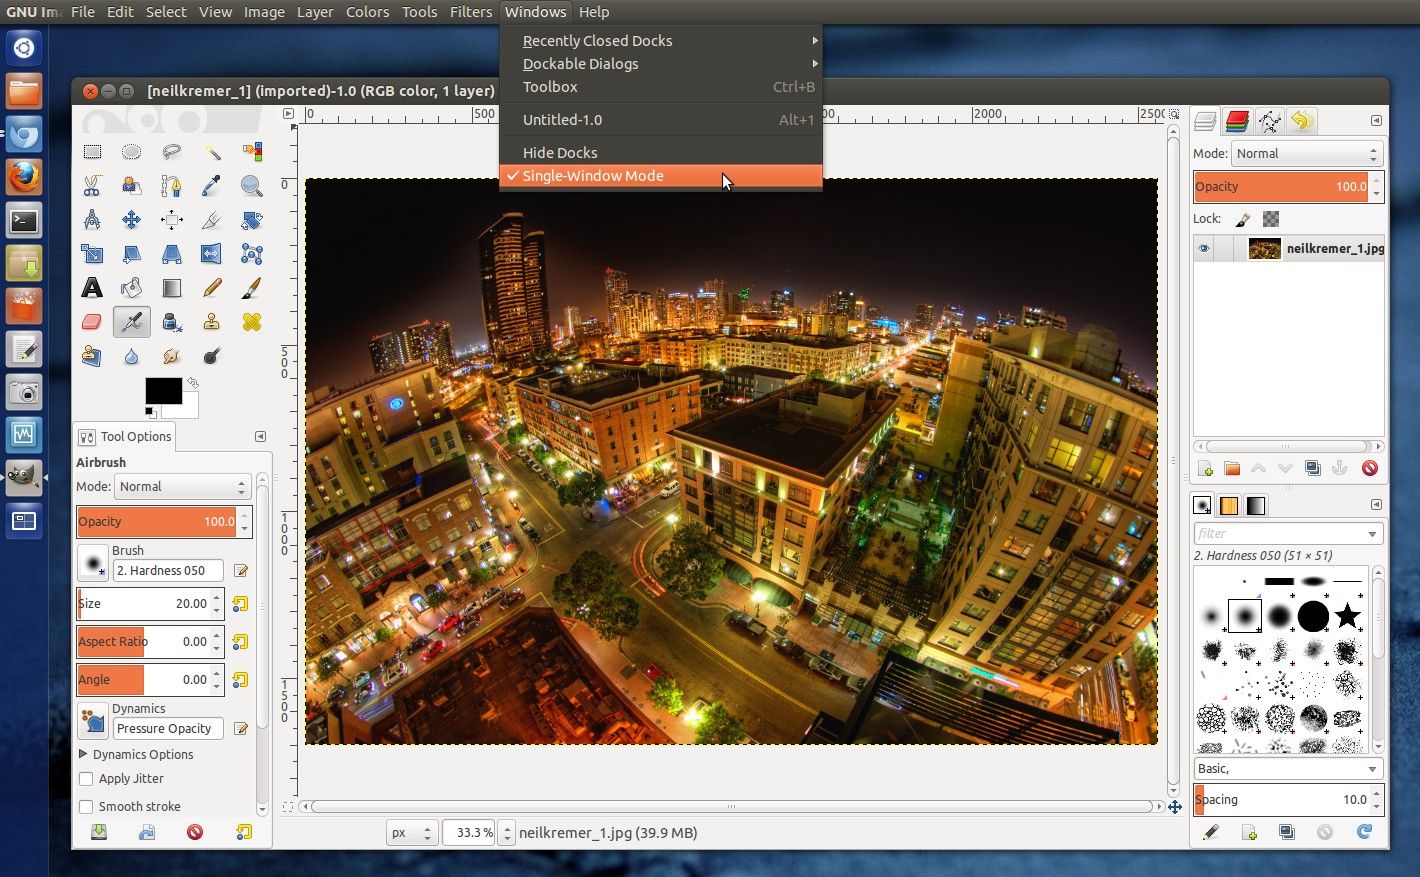This screenshot has height=877, width=1420.
Task: Open the brush dynamics editor icon
Action: pos(240,728)
